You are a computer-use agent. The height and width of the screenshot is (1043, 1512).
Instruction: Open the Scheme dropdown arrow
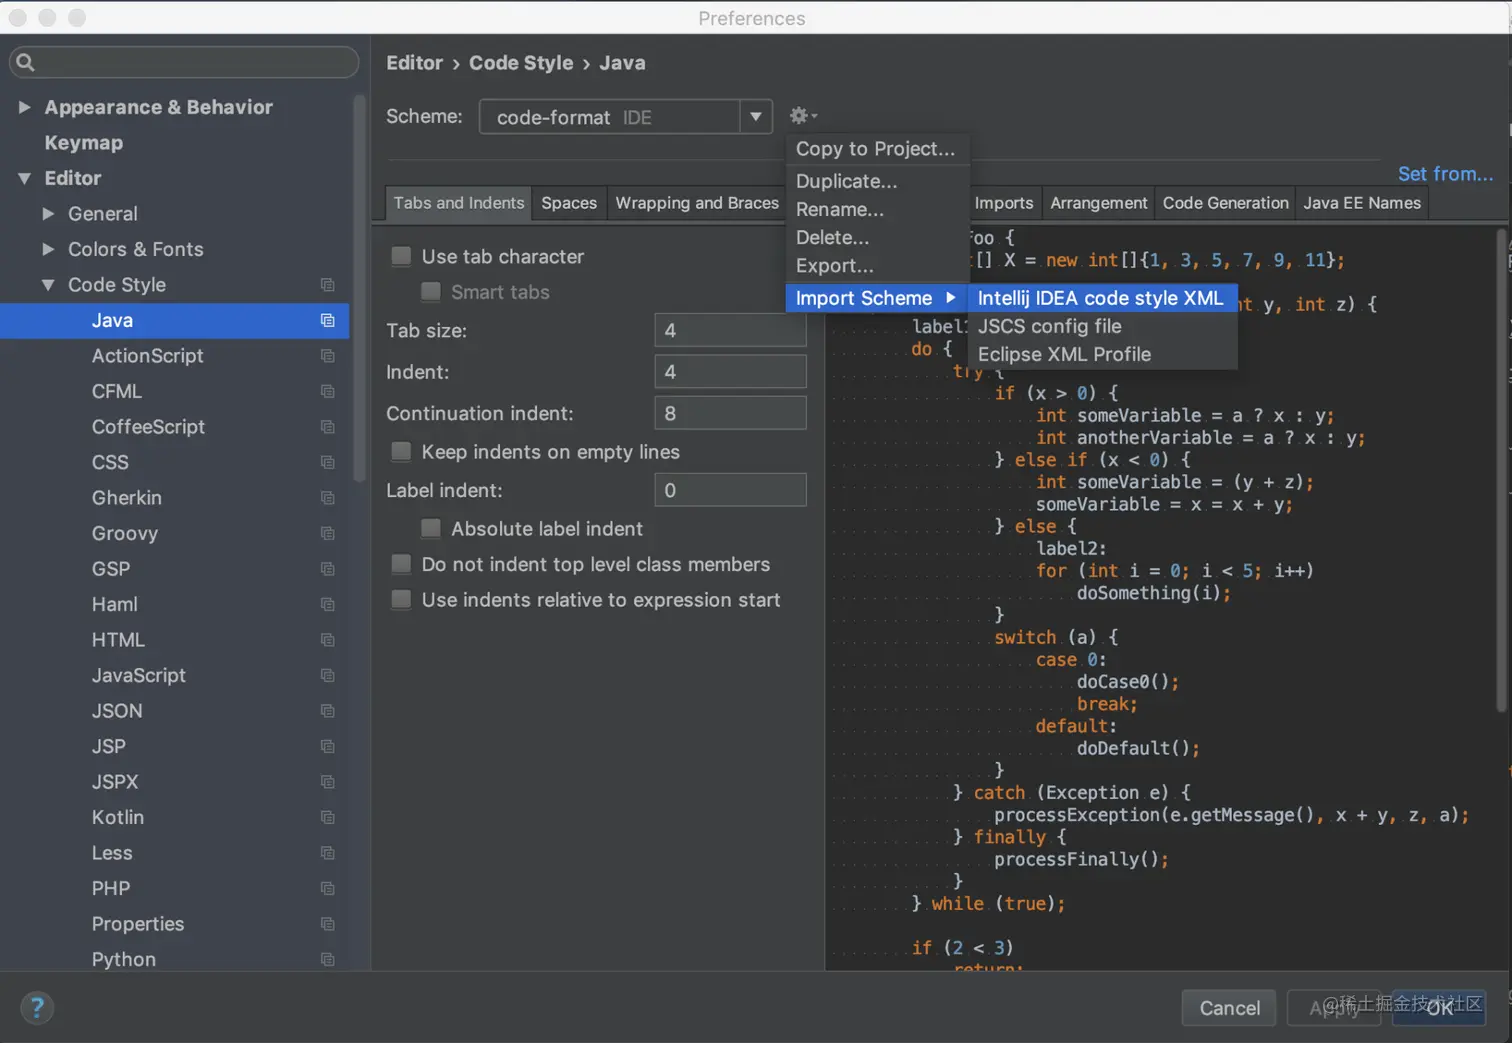(x=756, y=117)
